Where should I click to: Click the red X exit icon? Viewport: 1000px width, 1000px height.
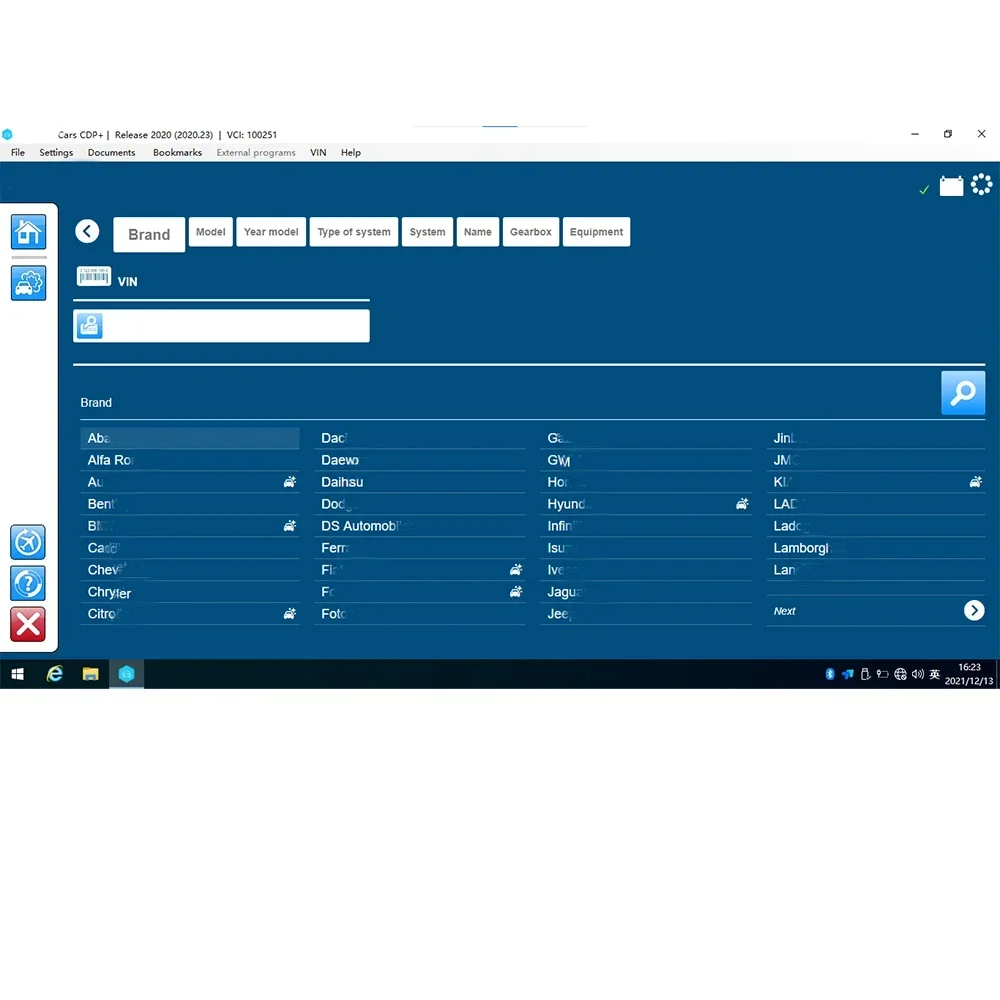pyautogui.click(x=28, y=624)
